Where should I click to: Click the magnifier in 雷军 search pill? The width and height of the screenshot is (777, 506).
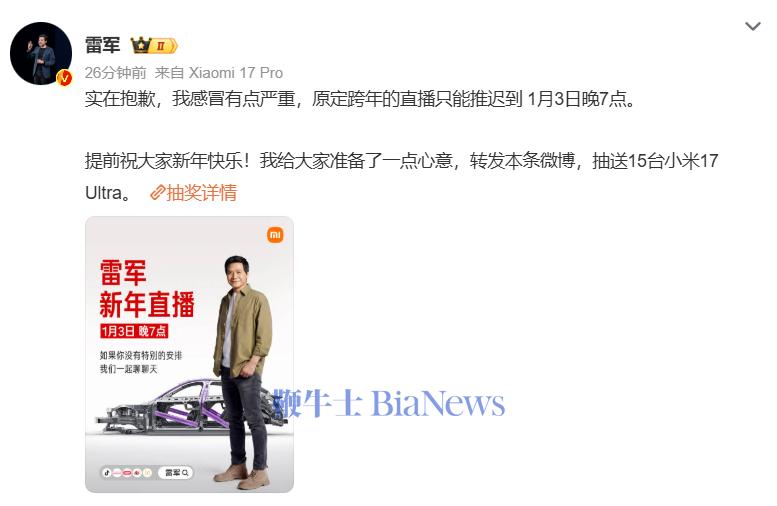(x=185, y=473)
